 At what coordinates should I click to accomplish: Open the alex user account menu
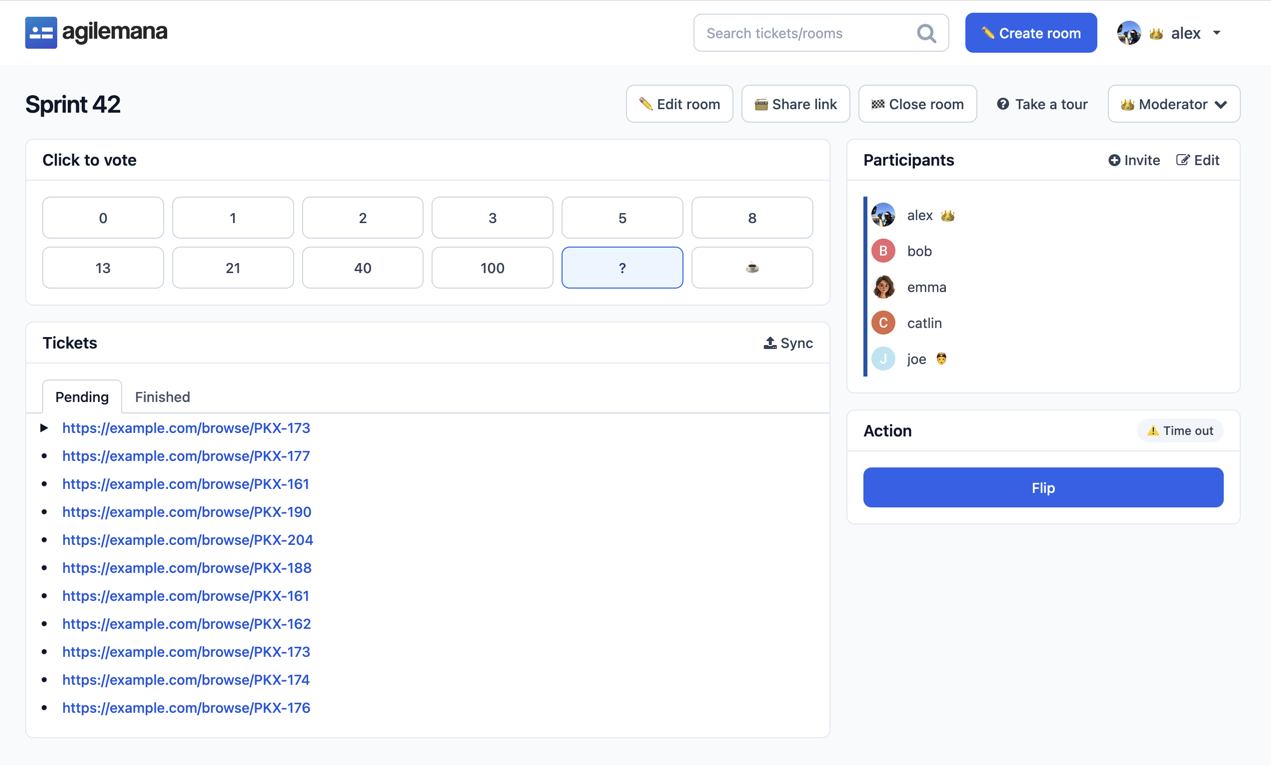[1170, 33]
